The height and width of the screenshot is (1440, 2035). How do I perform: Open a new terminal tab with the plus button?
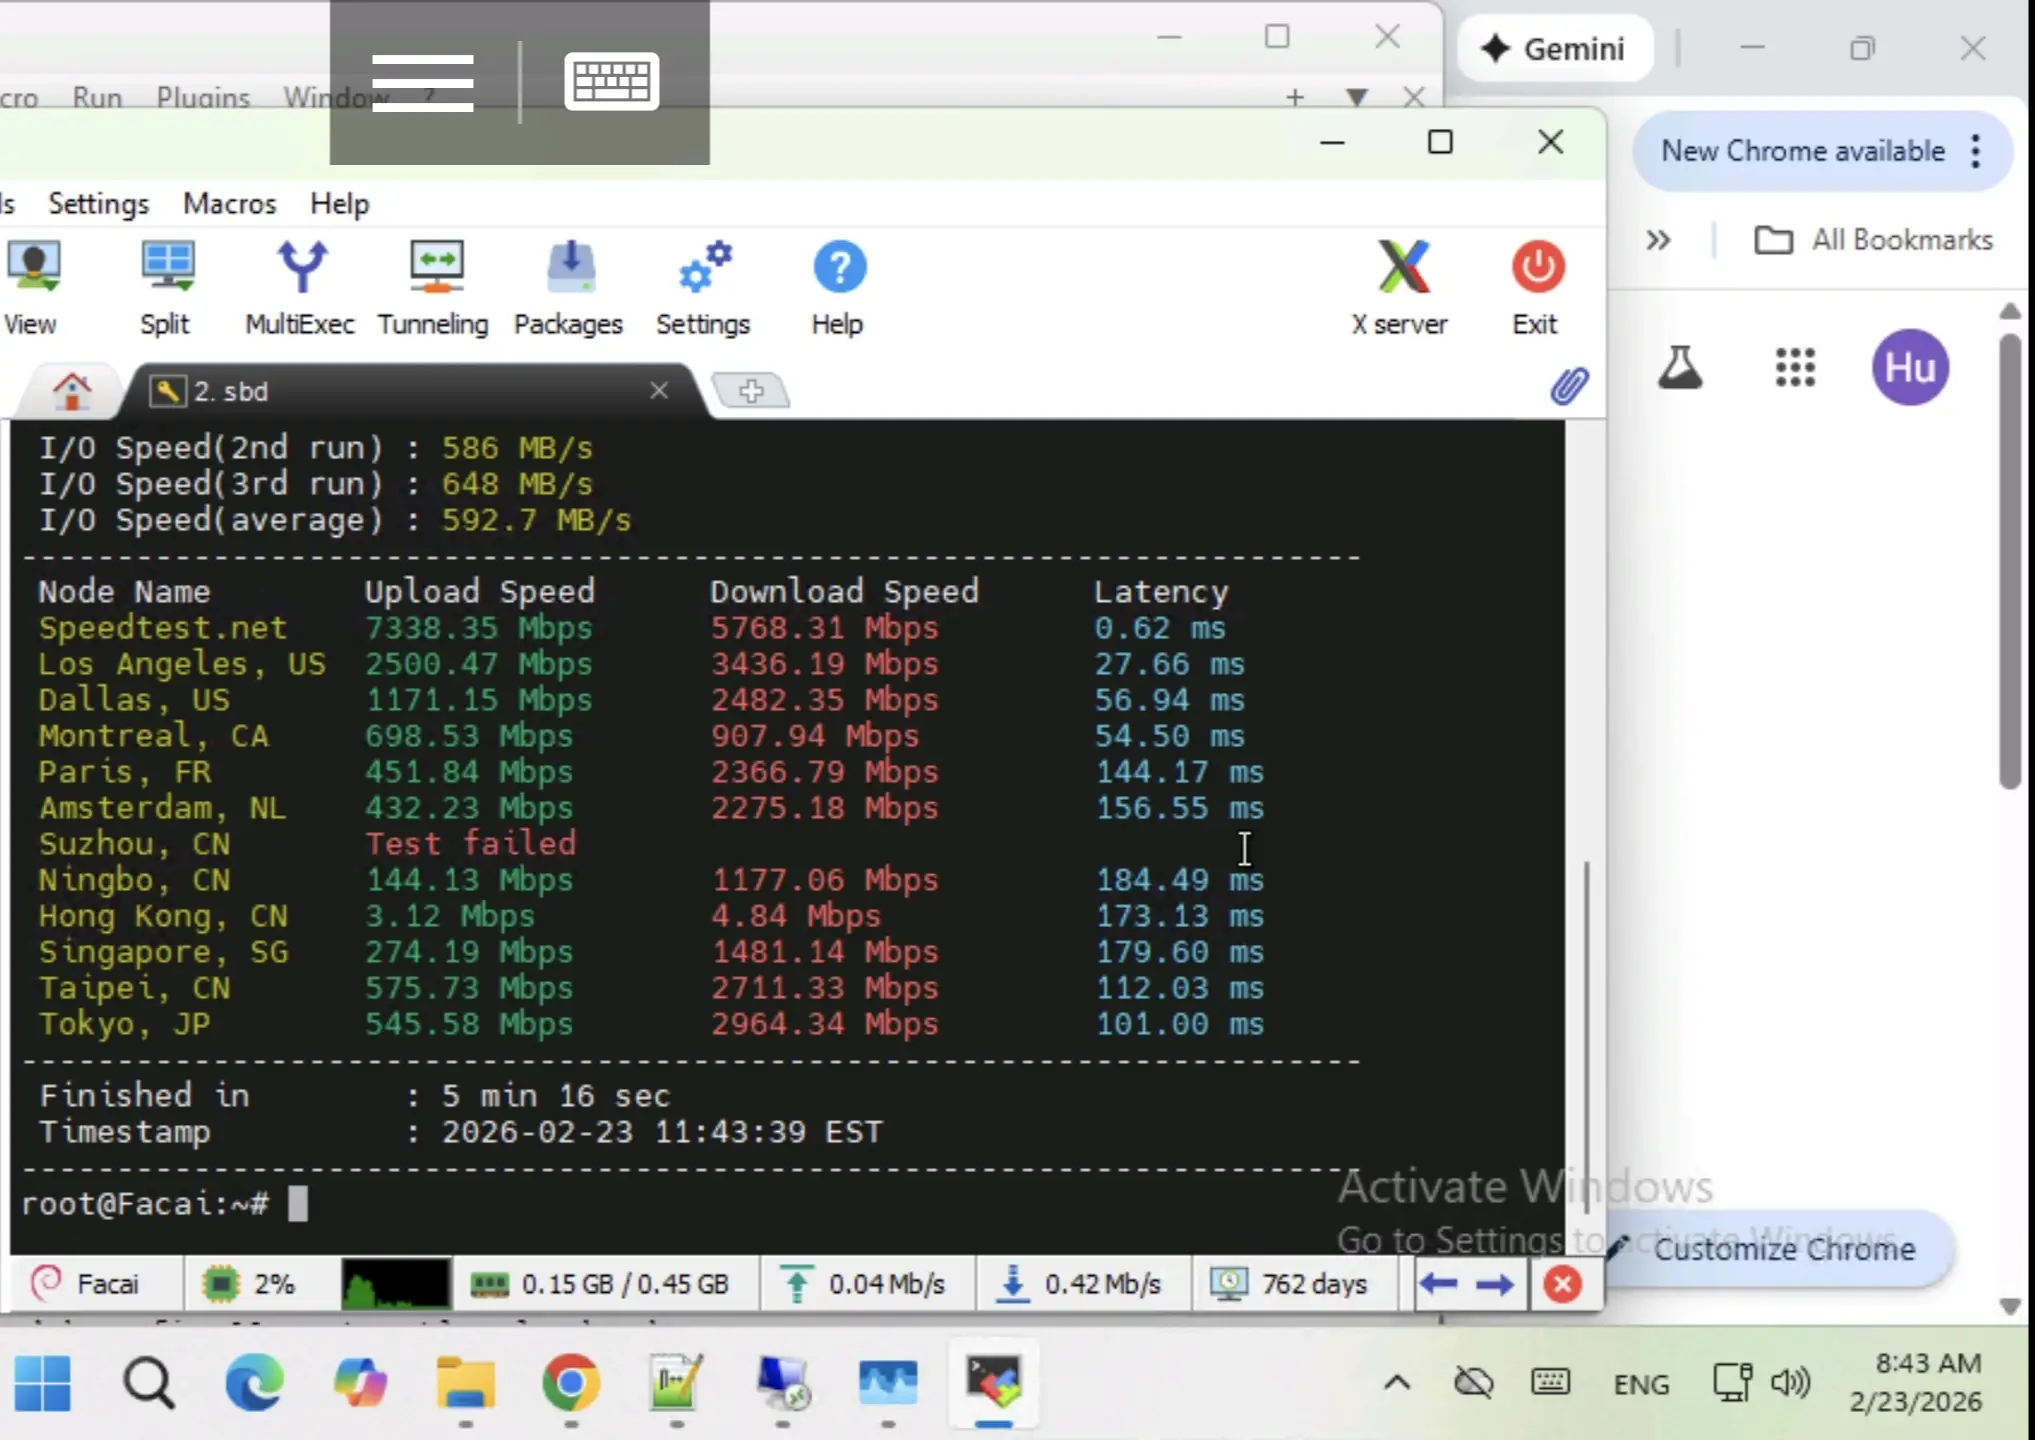pos(752,390)
